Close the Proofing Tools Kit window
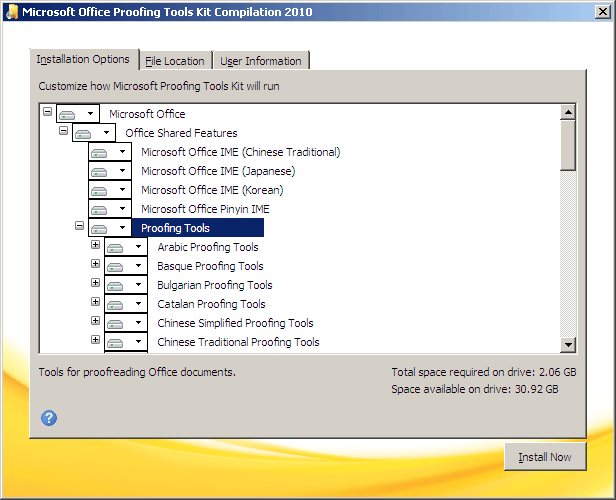This screenshot has width=616, height=500. point(602,12)
